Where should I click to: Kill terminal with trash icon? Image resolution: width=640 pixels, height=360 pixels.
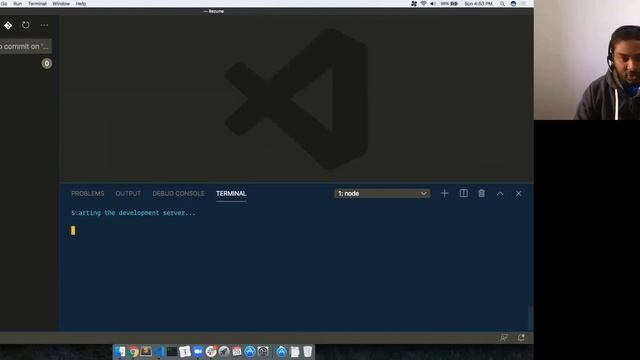pyautogui.click(x=482, y=193)
